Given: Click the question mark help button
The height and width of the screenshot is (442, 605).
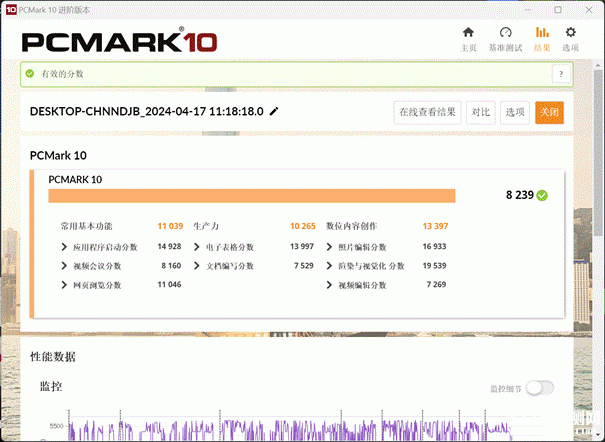Looking at the screenshot, I should 561,73.
